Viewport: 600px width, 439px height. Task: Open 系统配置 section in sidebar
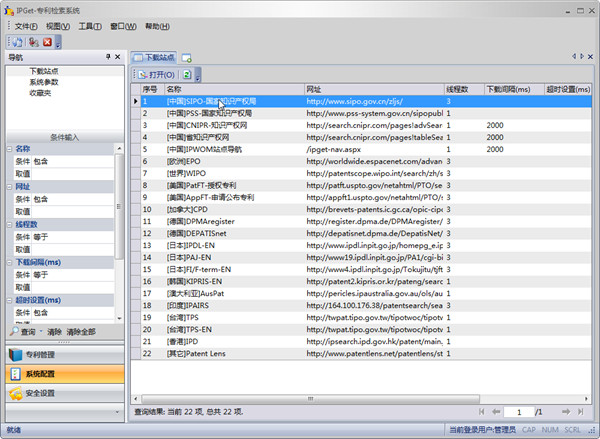point(65,374)
